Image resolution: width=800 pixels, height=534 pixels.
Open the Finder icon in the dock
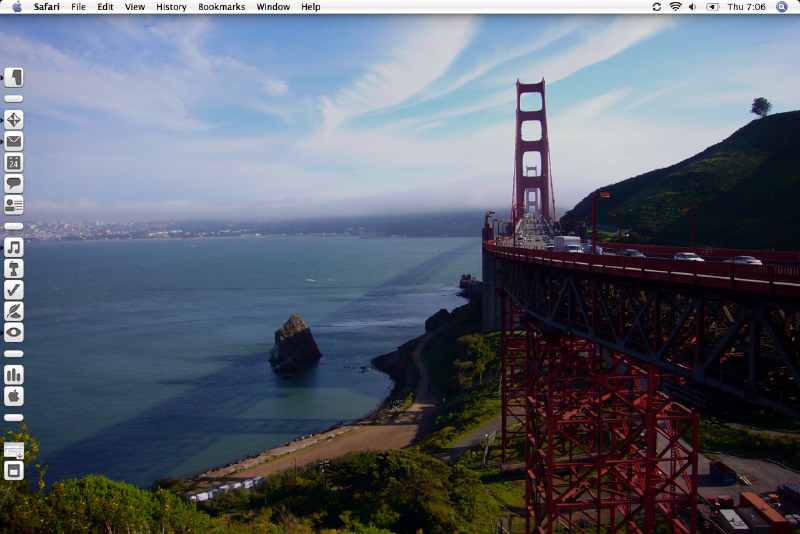[x=14, y=78]
